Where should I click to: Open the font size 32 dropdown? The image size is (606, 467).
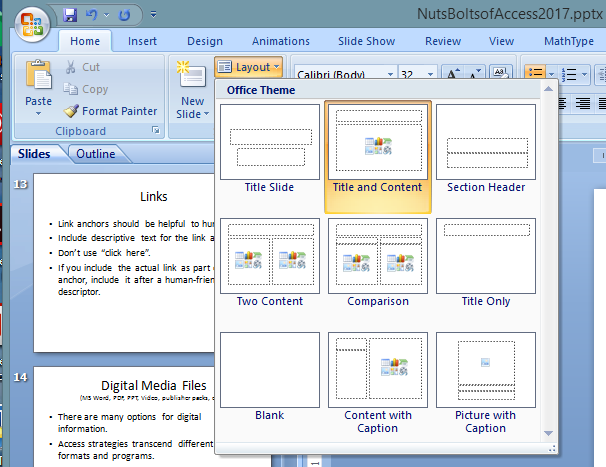coord(430,74)
